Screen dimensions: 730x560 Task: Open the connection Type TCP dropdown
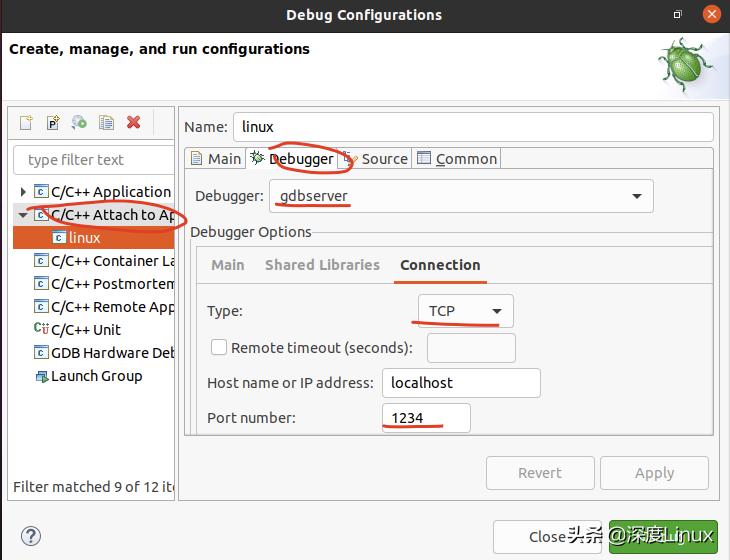click(496, 311)
